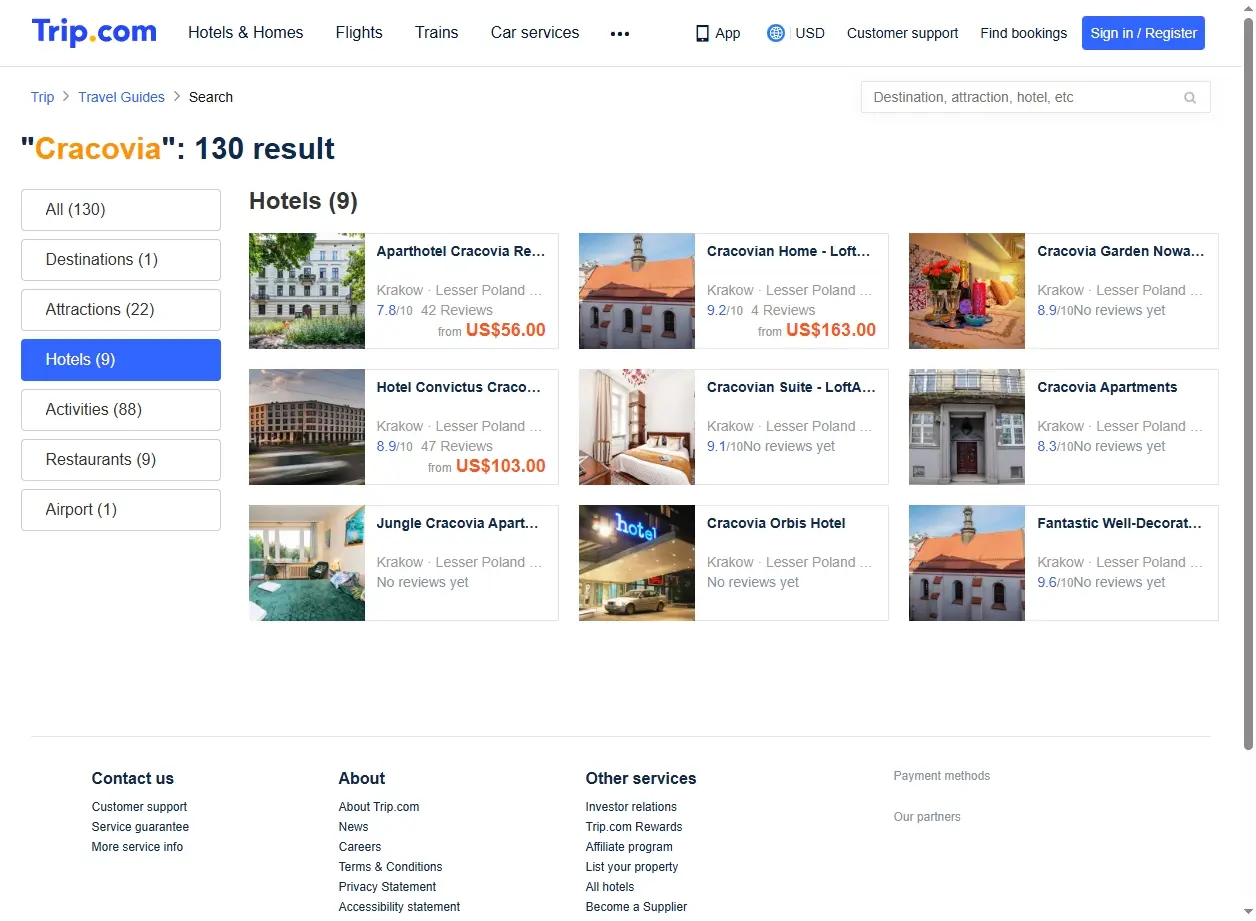Click More service info link
The image size is (1256, 921).
coord(137,847)
